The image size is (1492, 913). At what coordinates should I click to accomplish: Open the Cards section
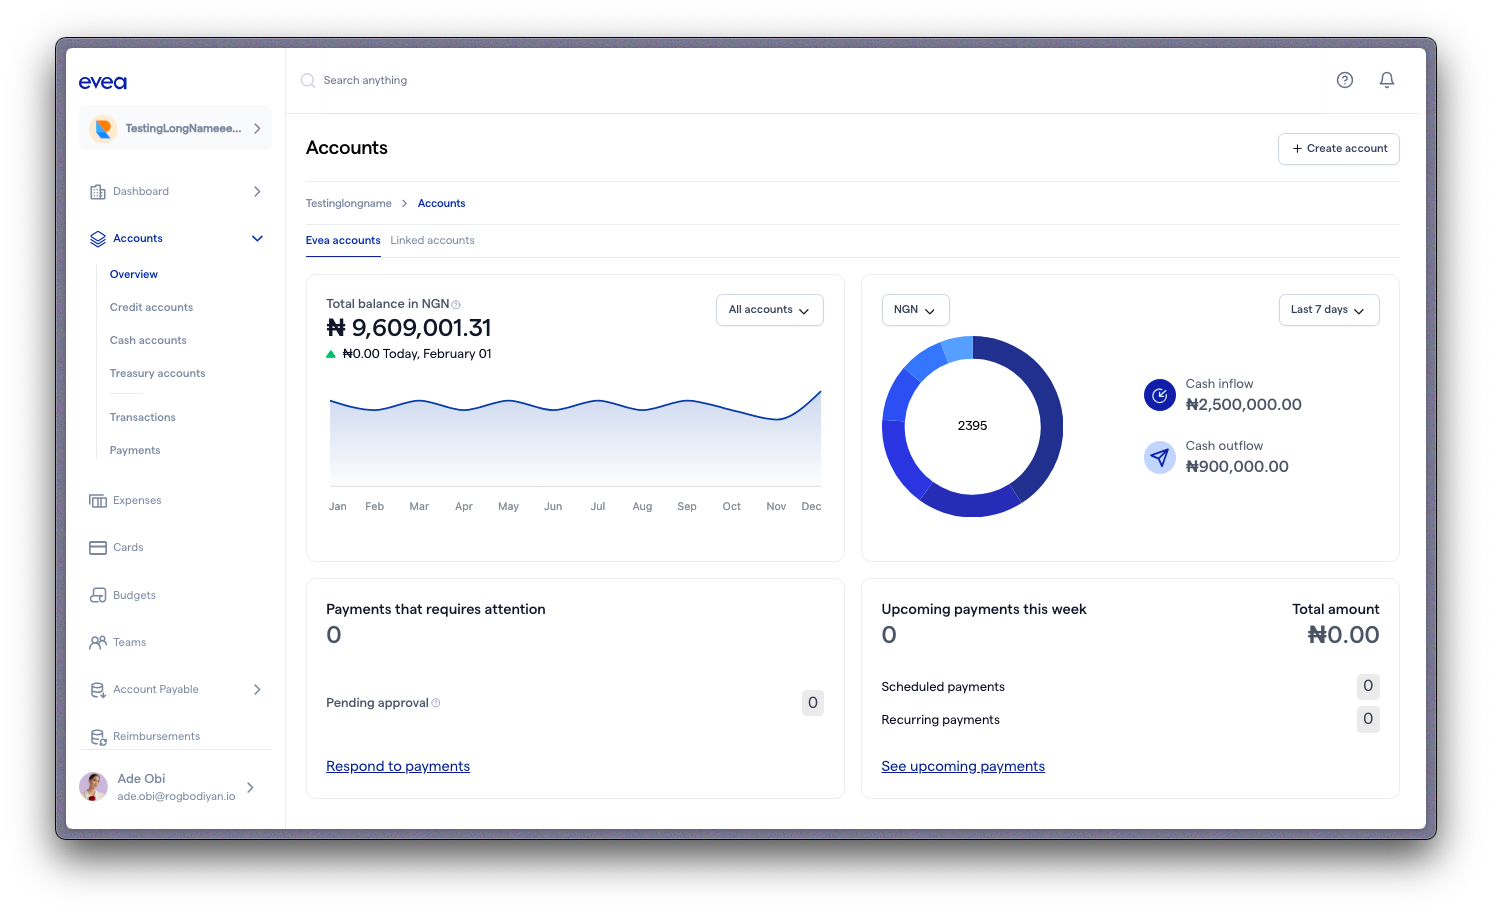click(x=98, y=547)
